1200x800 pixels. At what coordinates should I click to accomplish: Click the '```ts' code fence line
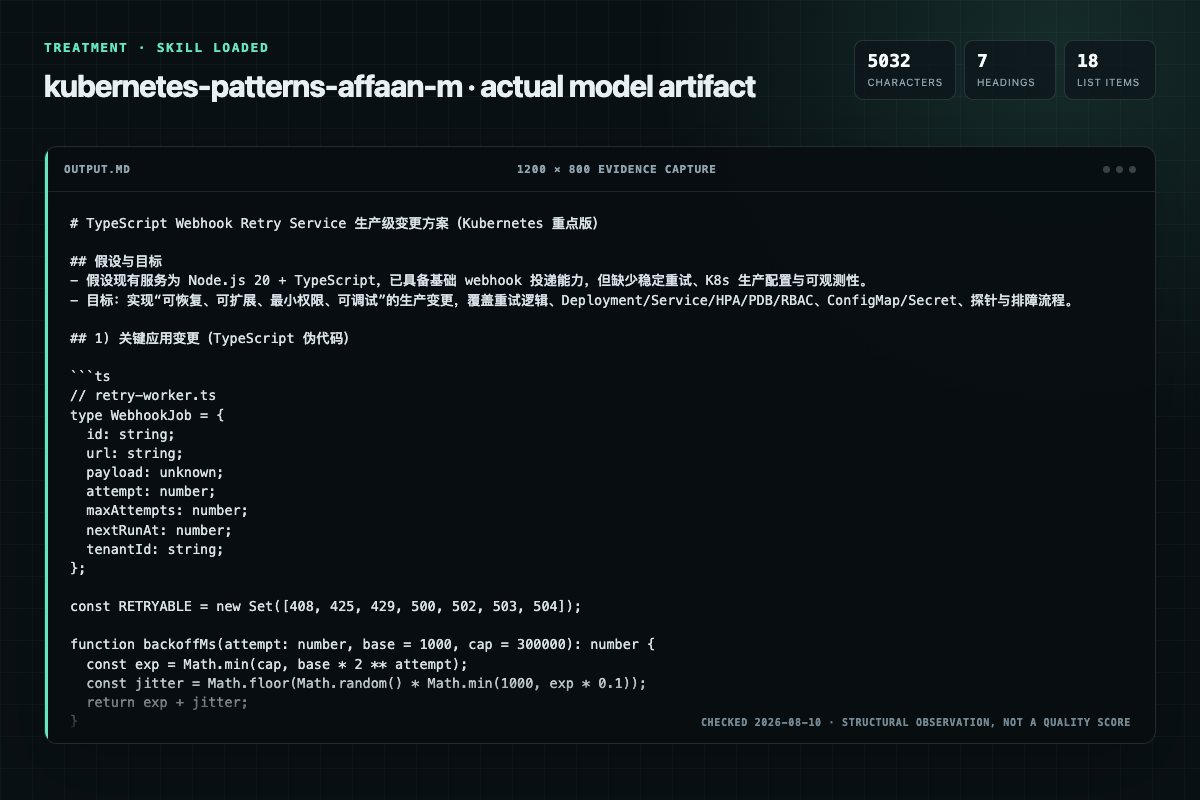coord(90,377)
